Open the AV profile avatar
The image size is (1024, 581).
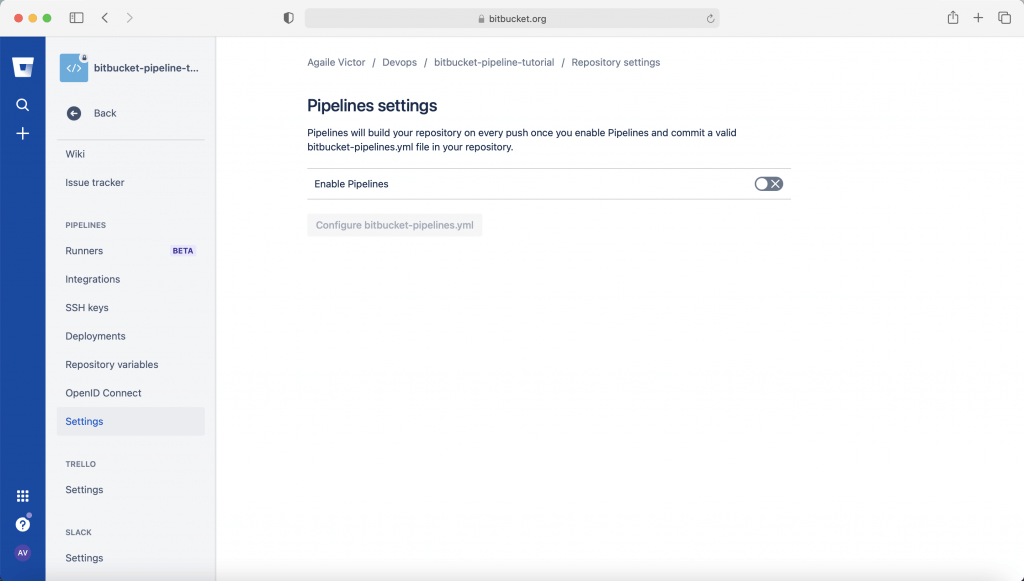(x=23, y=553)
